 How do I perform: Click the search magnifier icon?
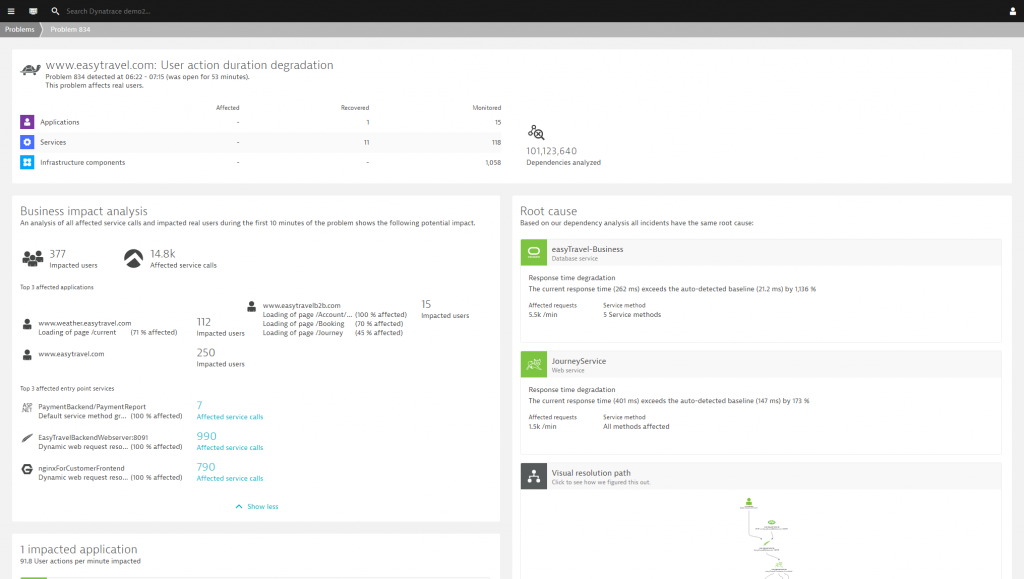point(56,11)
